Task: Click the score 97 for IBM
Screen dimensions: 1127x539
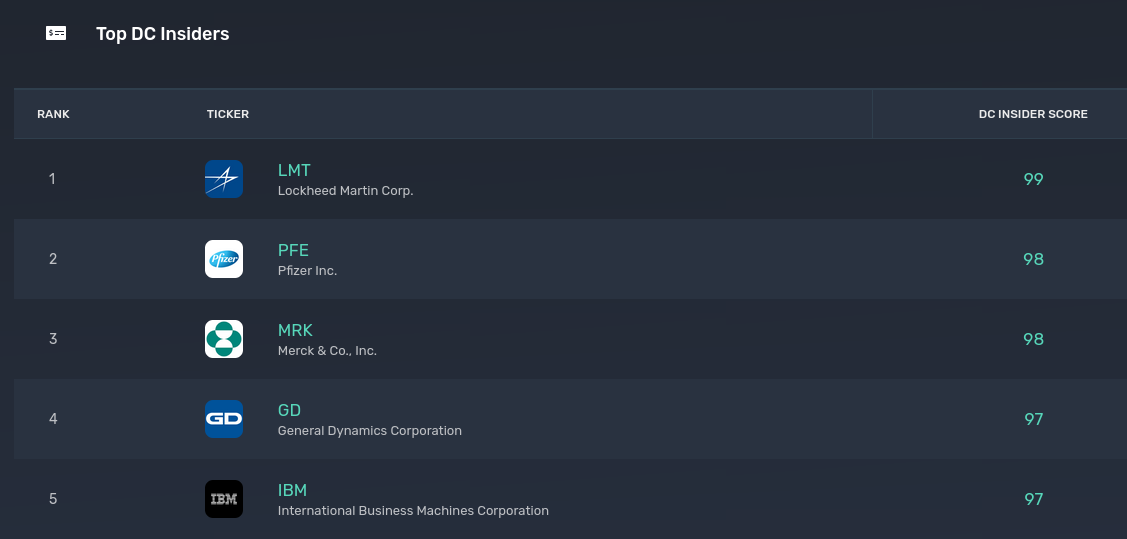Action: [x=1034, y=499]
